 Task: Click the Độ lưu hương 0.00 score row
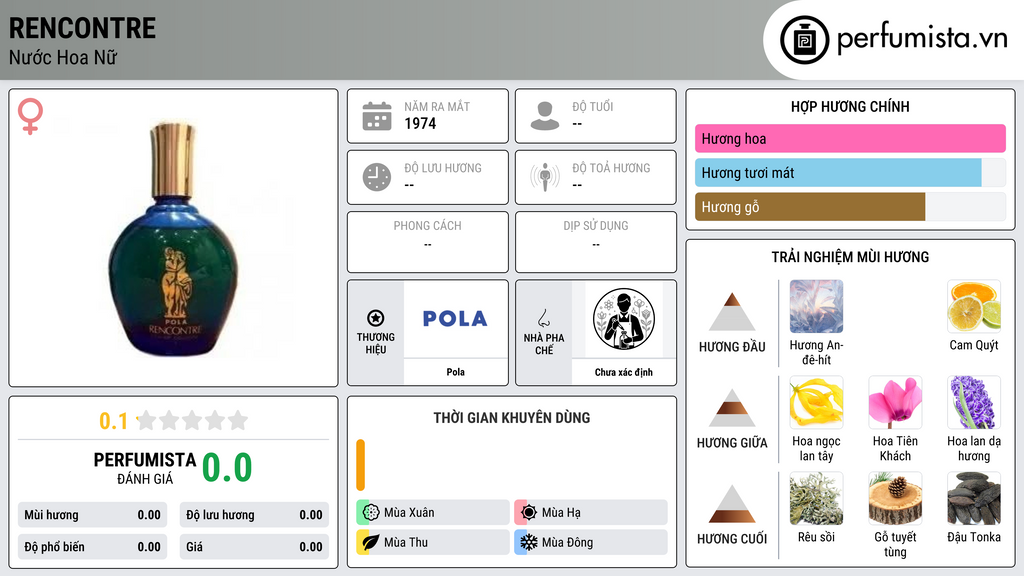tap(254, 515)
